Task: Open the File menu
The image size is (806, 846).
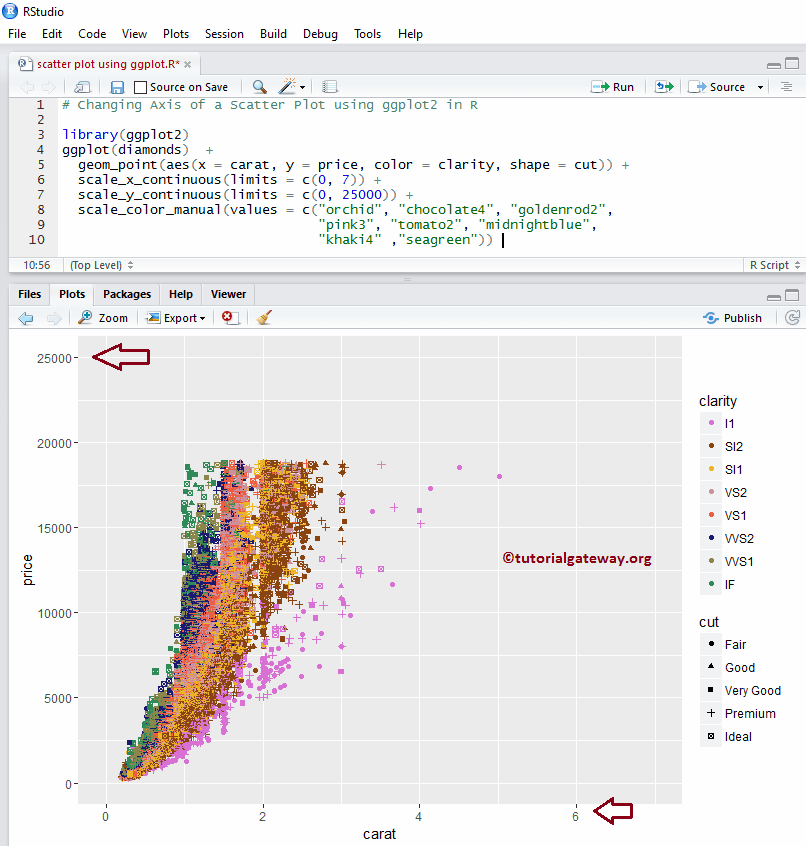Action: click(17, 34)
